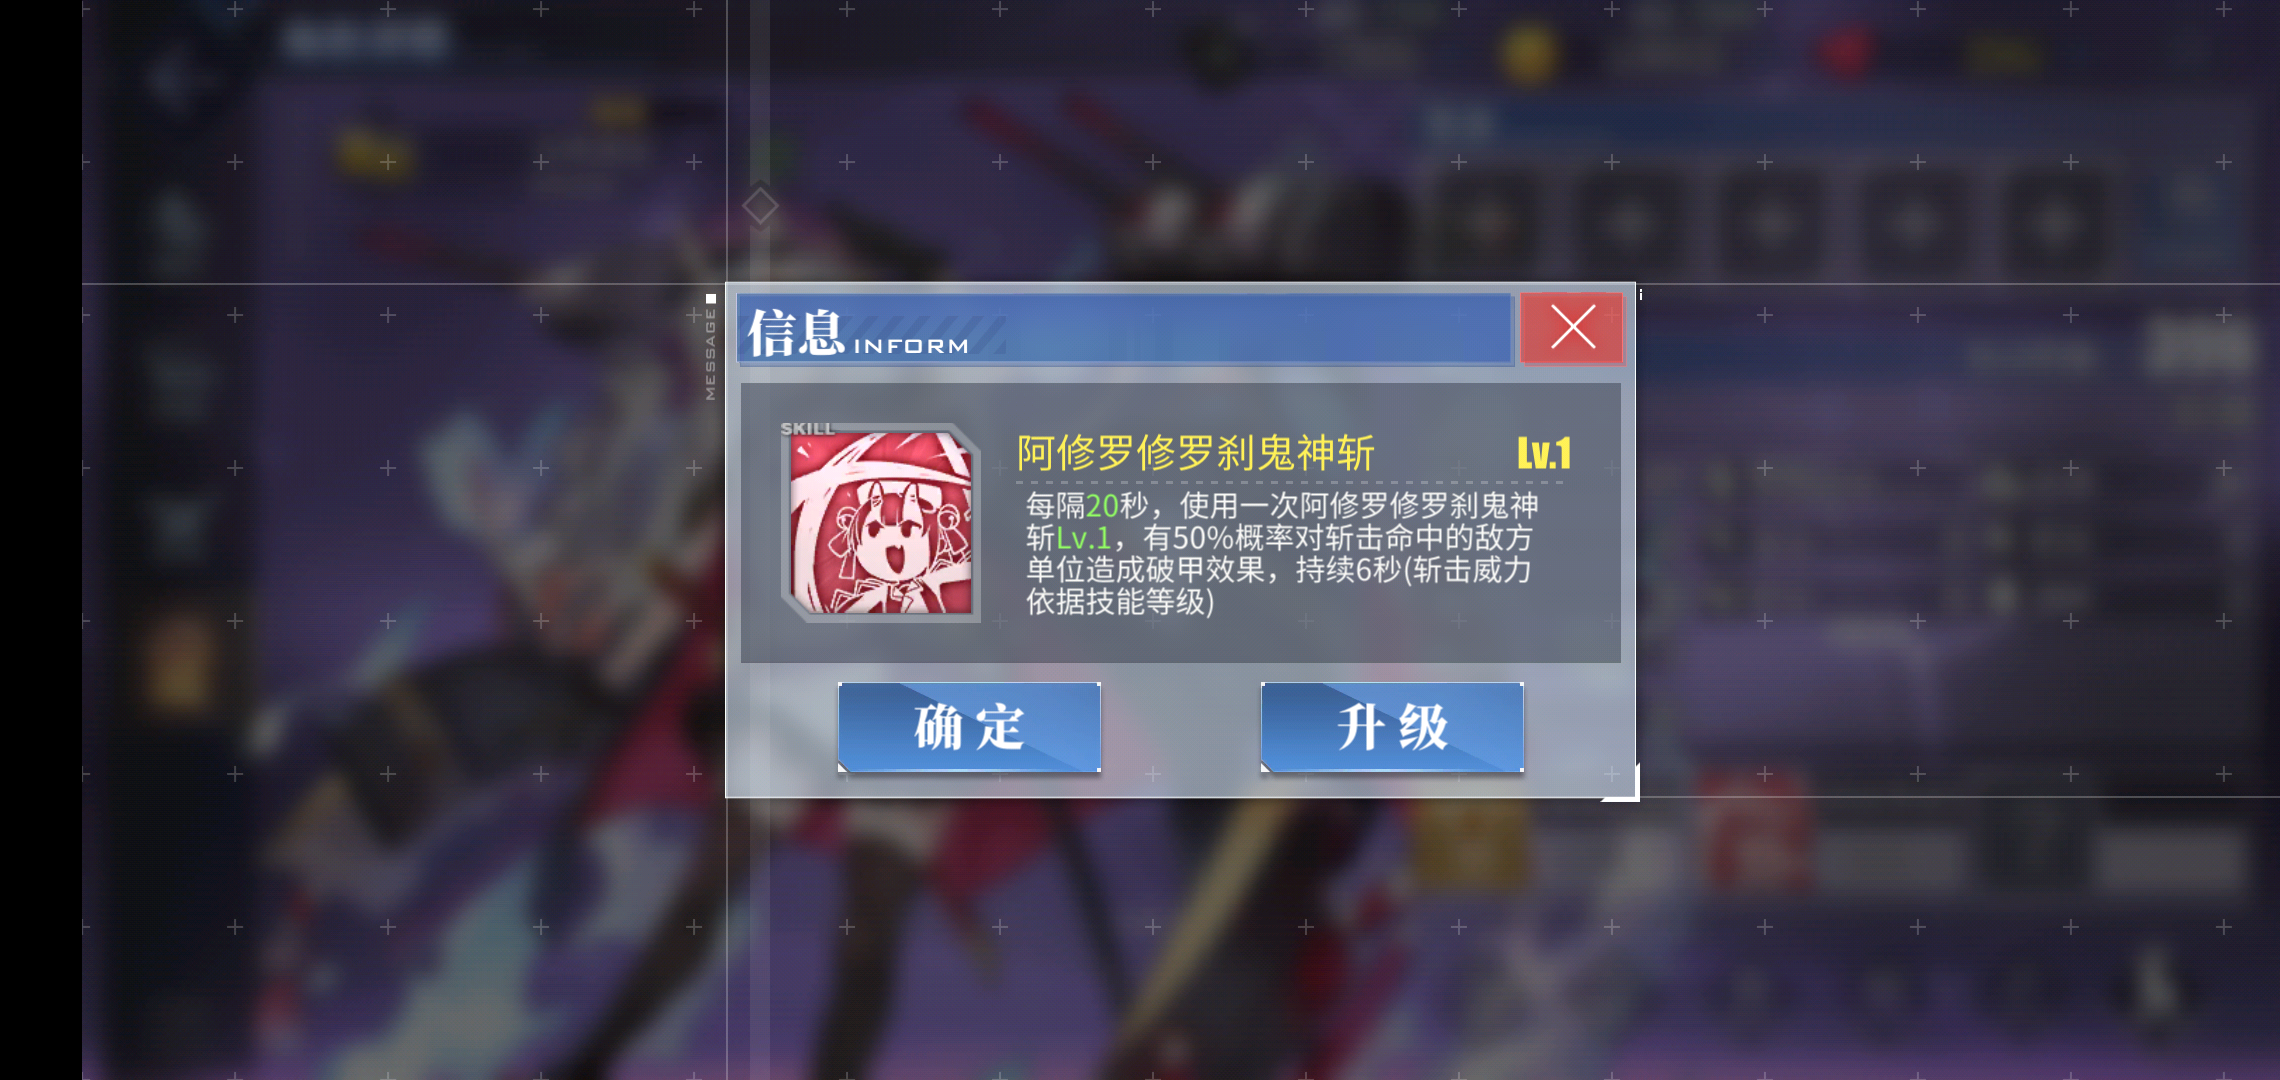Tap the SKILL tag above the skill icon

(x=807, y=428)
